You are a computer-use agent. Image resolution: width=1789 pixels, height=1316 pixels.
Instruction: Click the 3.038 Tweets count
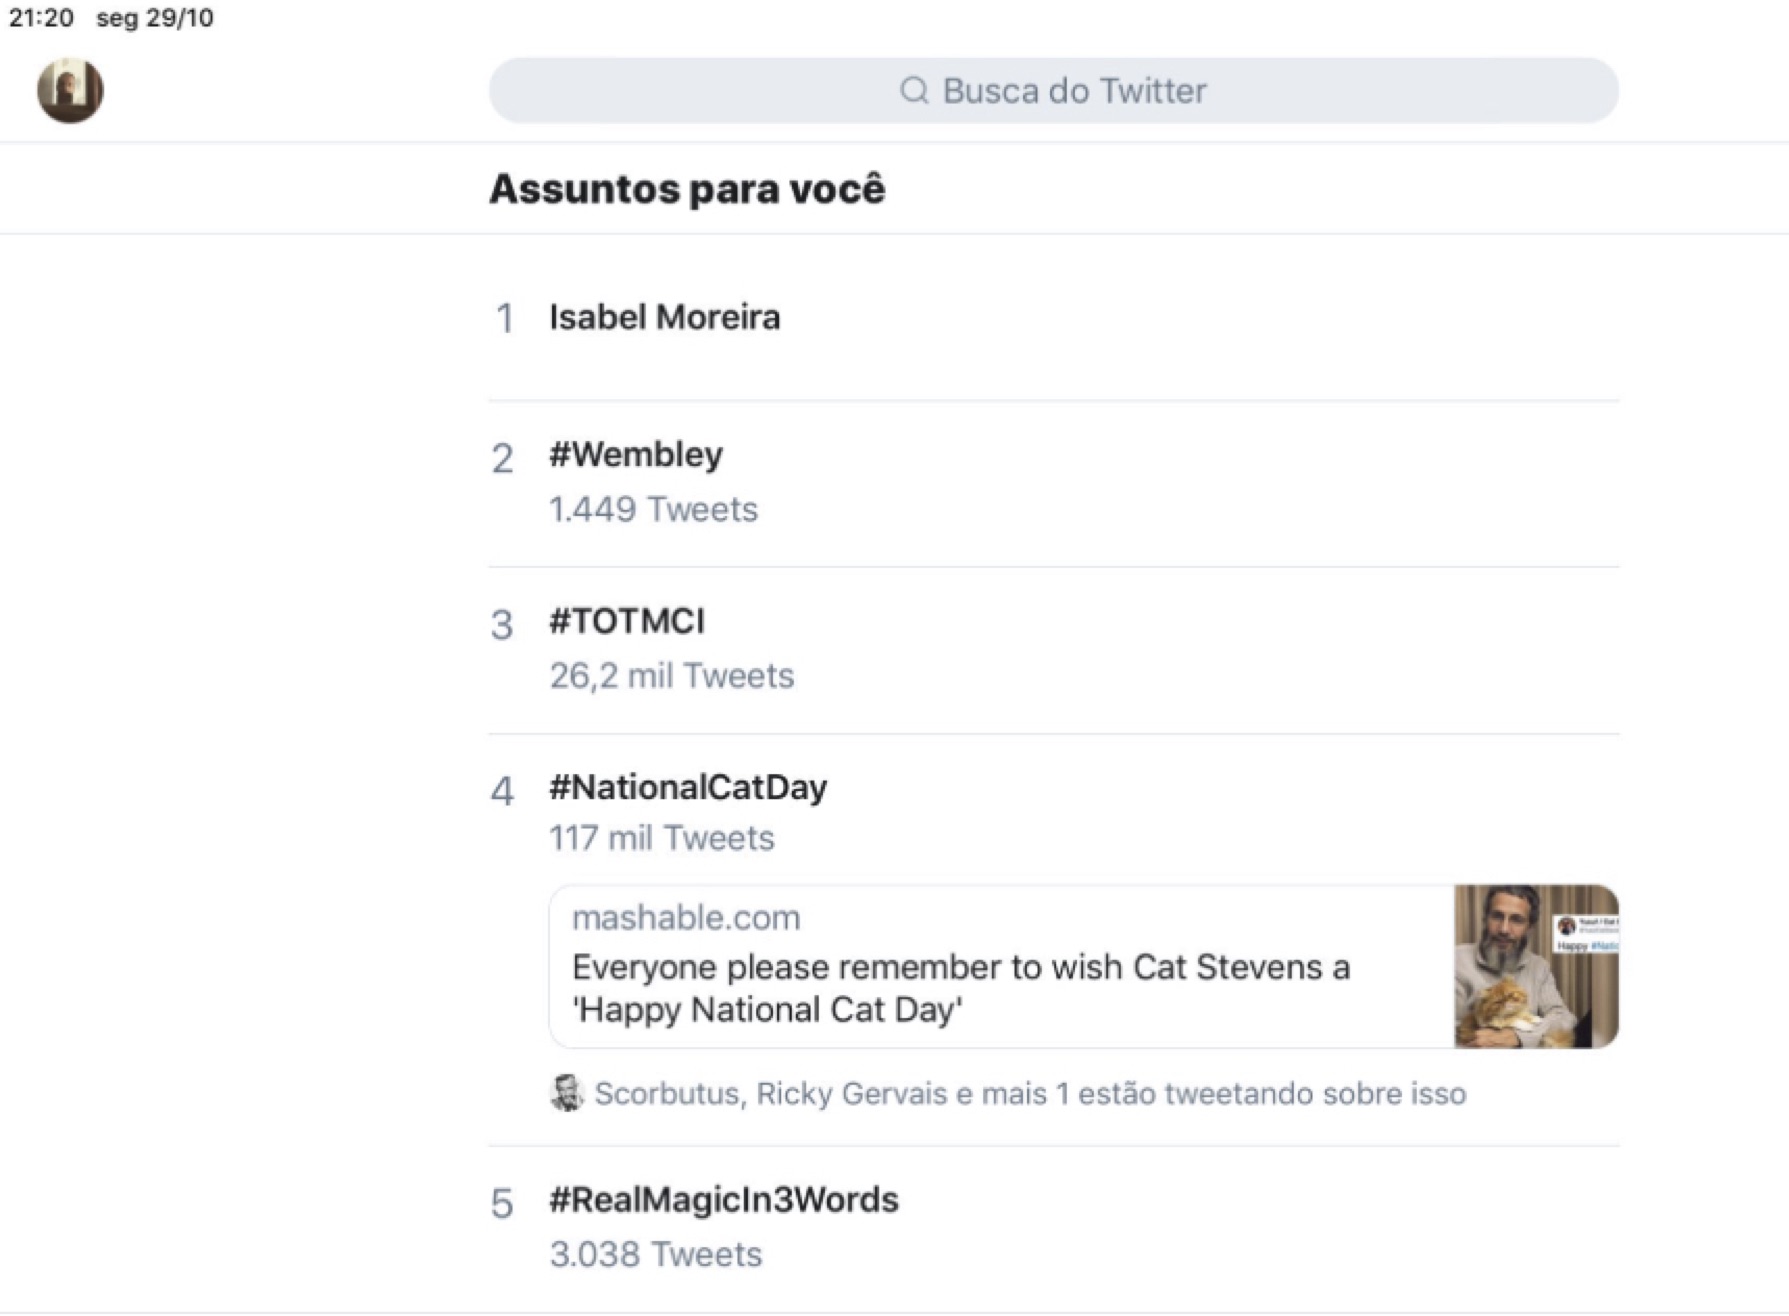656,1255
